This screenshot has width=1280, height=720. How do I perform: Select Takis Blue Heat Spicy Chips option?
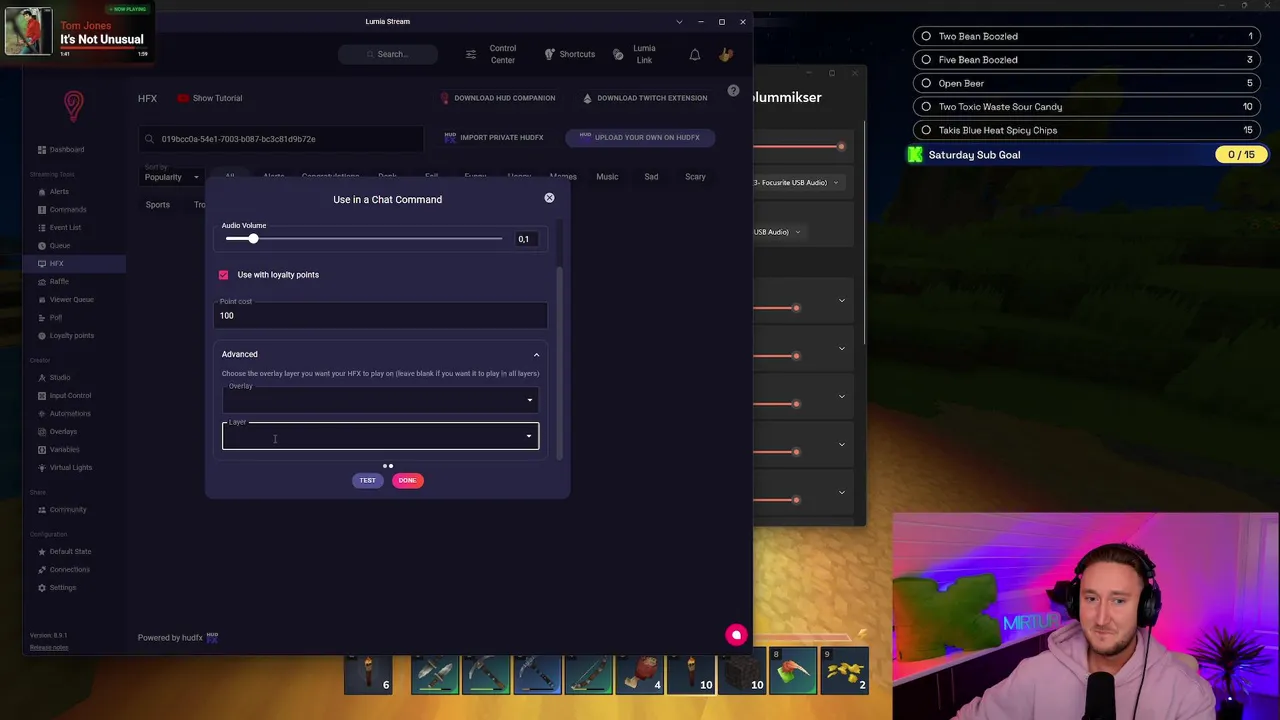926,130
